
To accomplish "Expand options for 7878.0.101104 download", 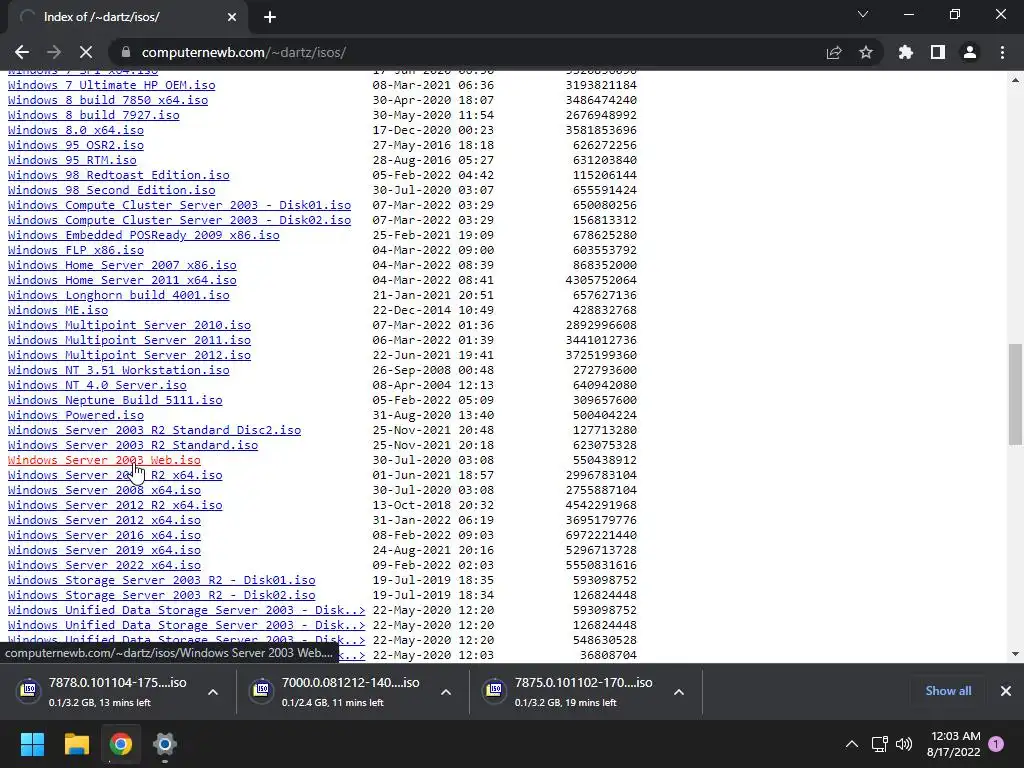I will (213, 692).
